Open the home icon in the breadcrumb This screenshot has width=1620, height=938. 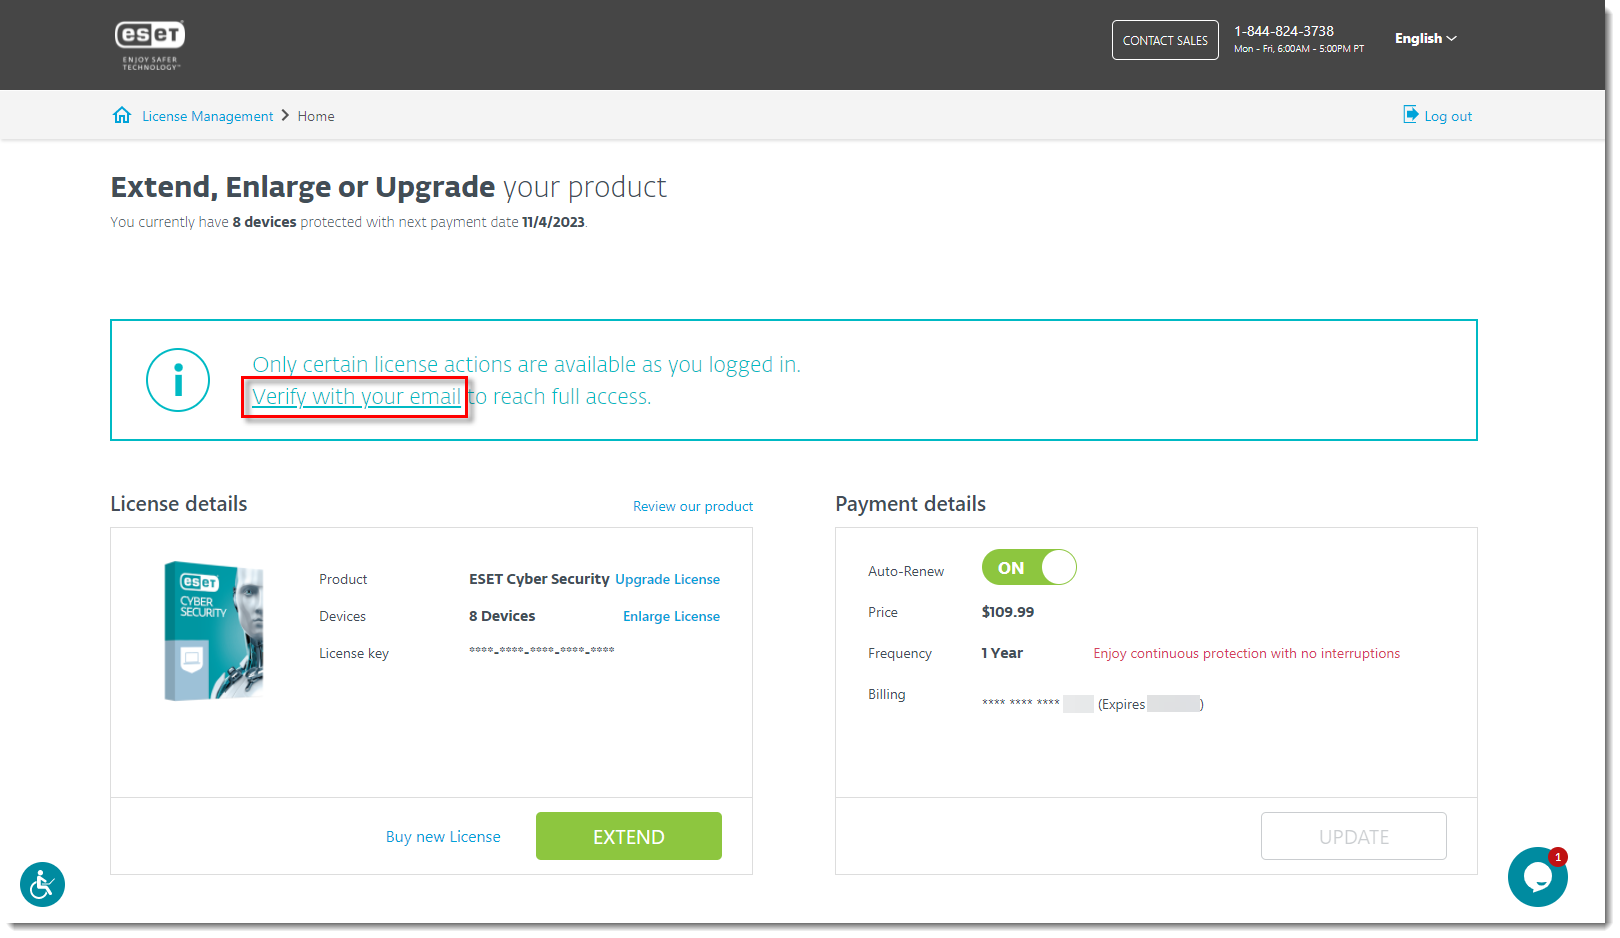pos(122,115)
